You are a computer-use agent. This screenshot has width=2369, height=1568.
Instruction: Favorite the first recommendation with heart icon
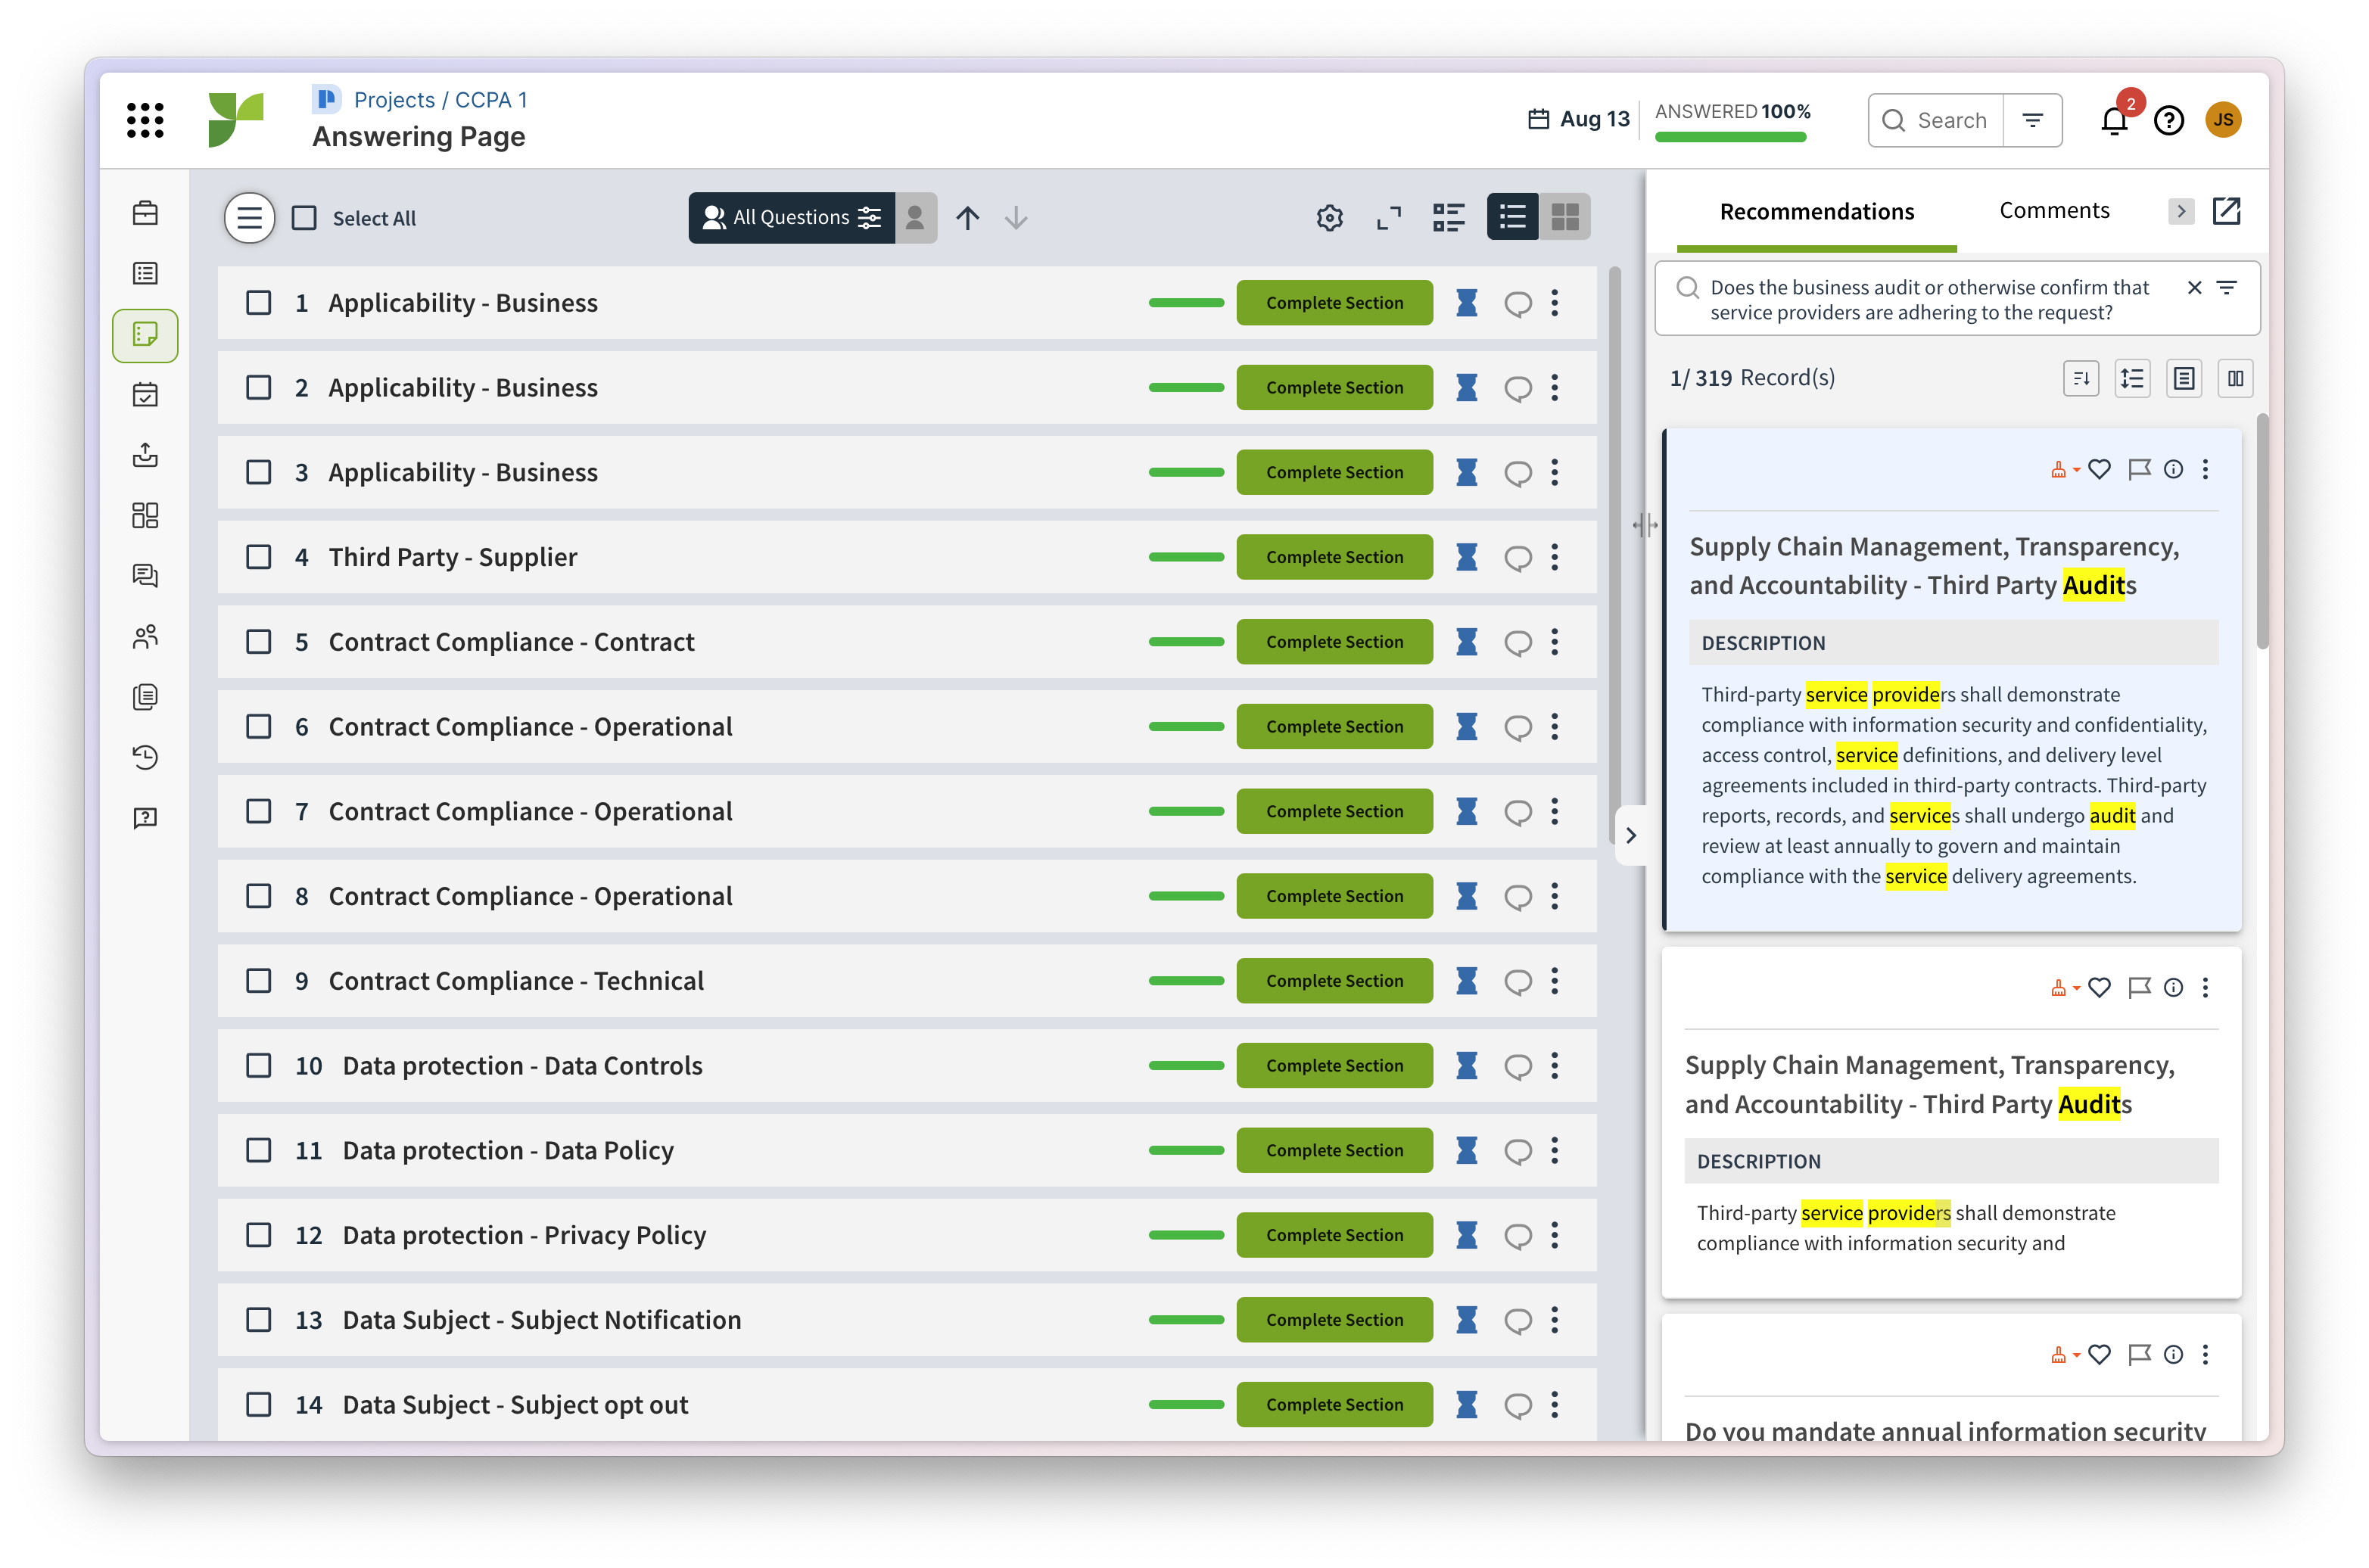tap(2099, 469)
